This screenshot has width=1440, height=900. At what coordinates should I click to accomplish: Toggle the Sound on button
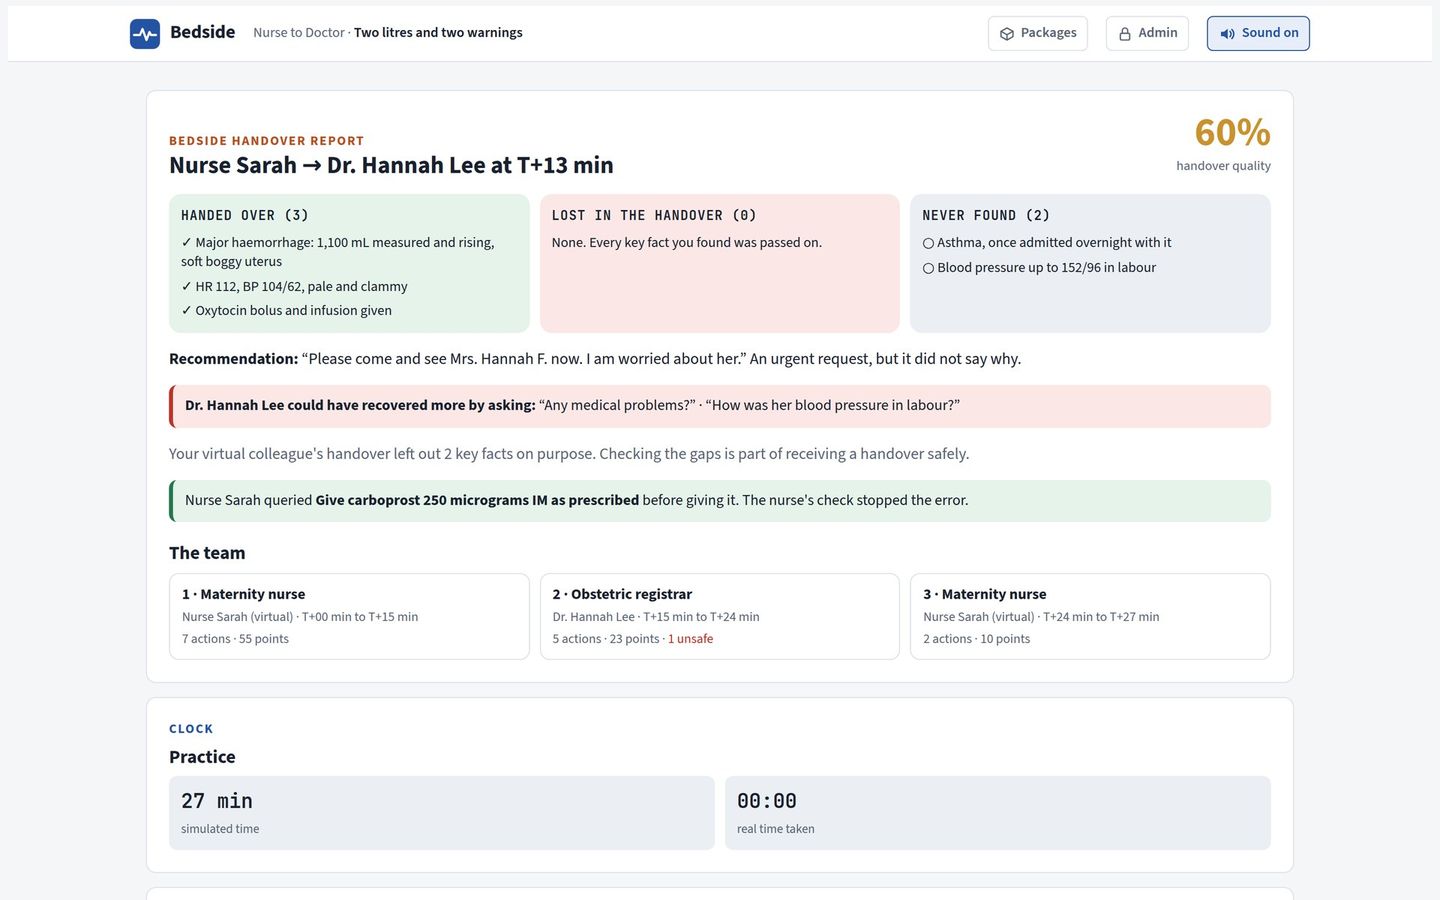coord(1258,33)
